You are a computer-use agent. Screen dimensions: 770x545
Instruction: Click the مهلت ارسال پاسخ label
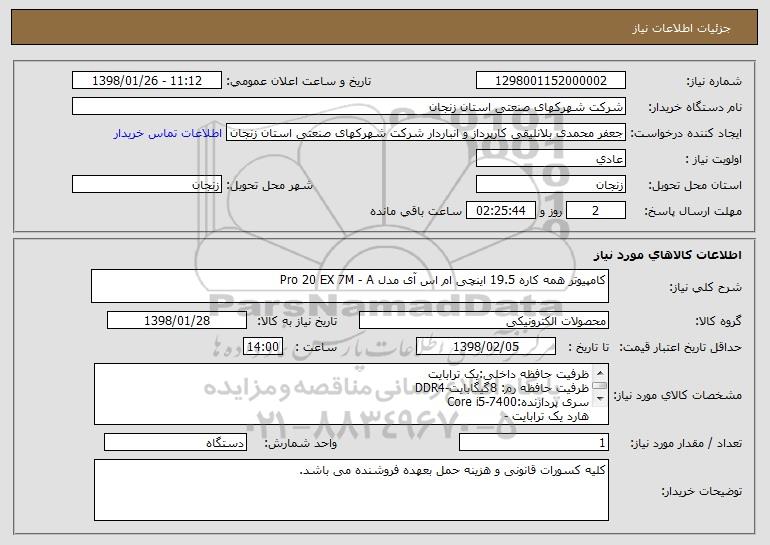[x=693, y=211]
